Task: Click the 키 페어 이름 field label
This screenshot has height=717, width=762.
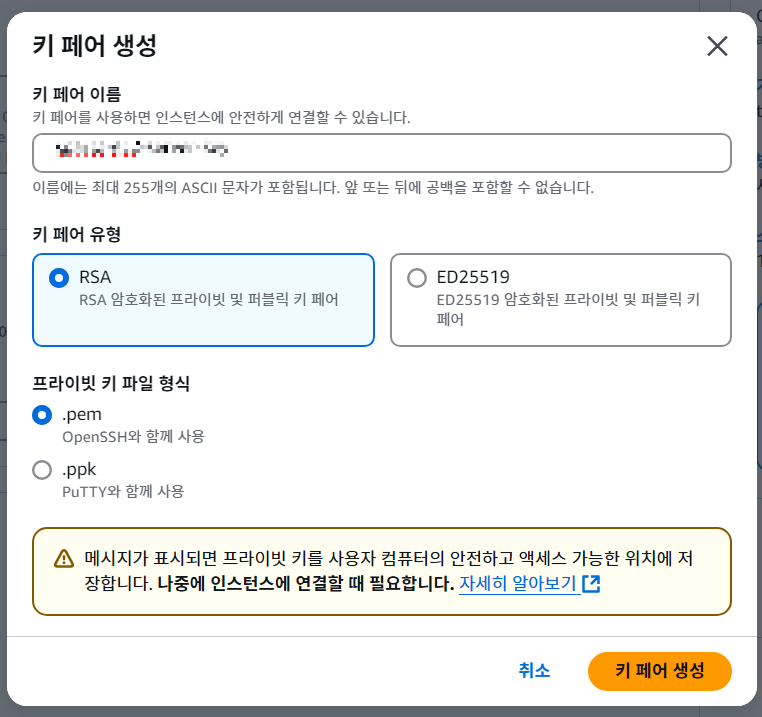Action: 76,94
